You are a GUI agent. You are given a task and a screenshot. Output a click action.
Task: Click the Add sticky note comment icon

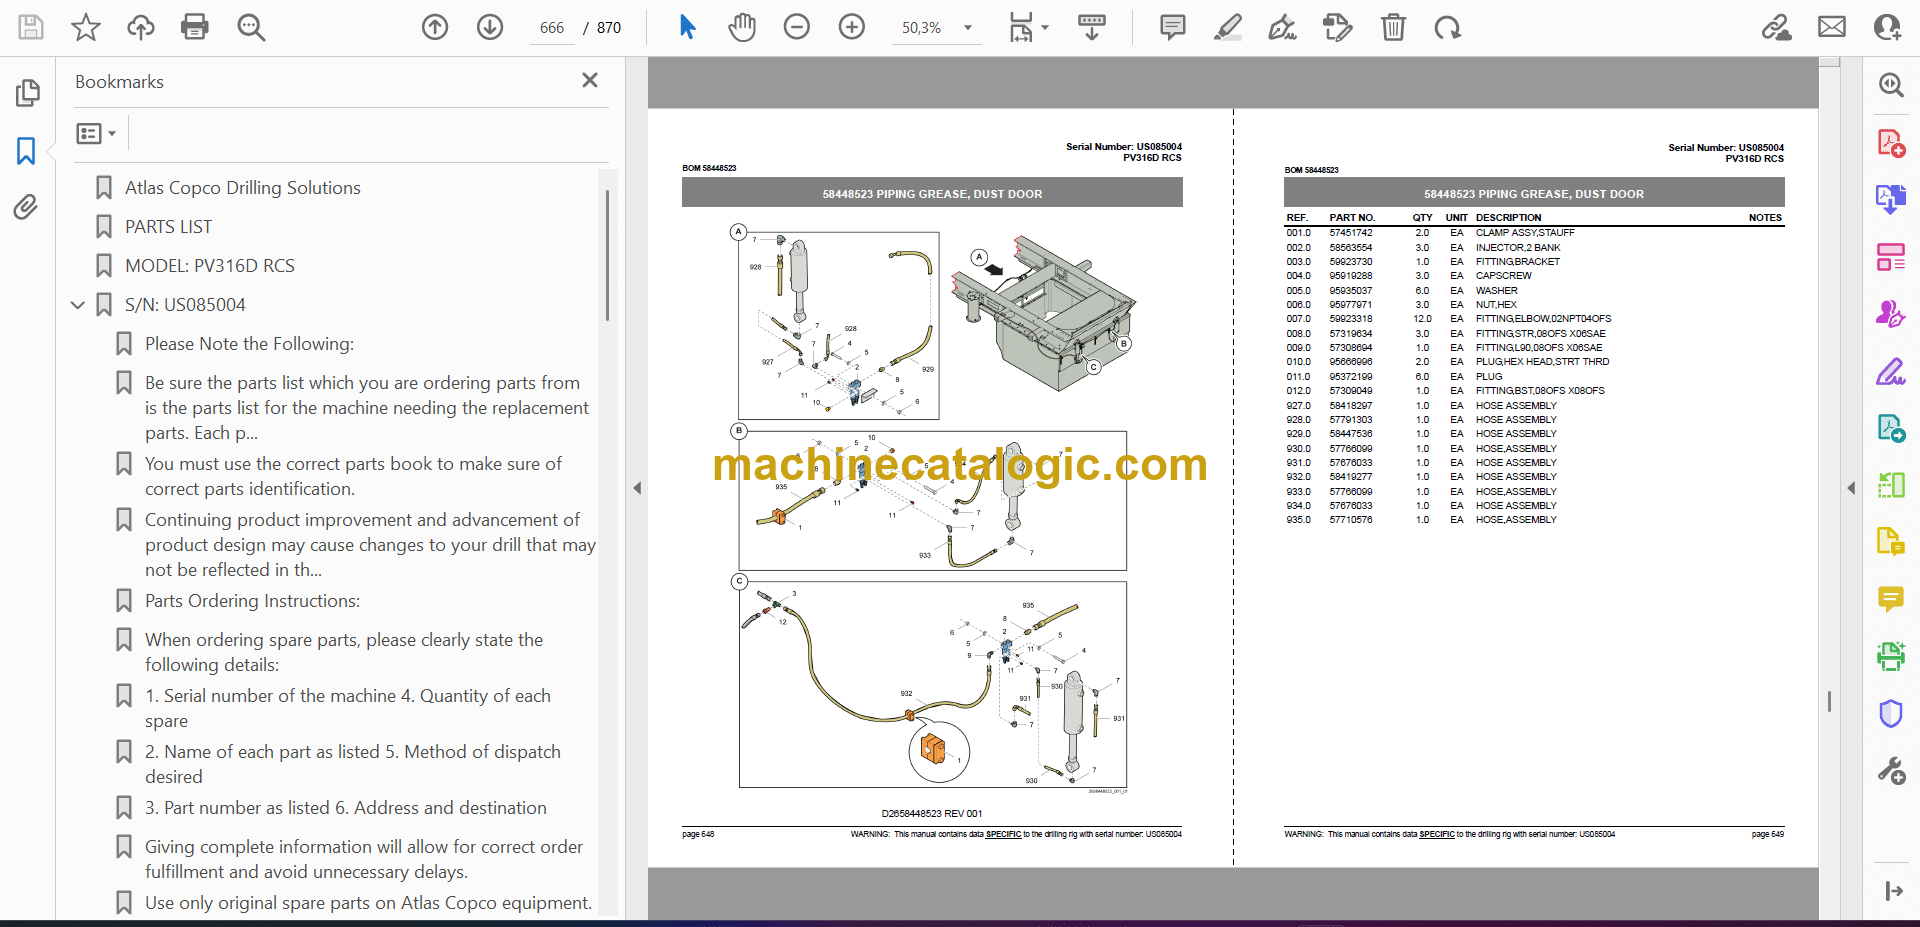click(1172, 27)
